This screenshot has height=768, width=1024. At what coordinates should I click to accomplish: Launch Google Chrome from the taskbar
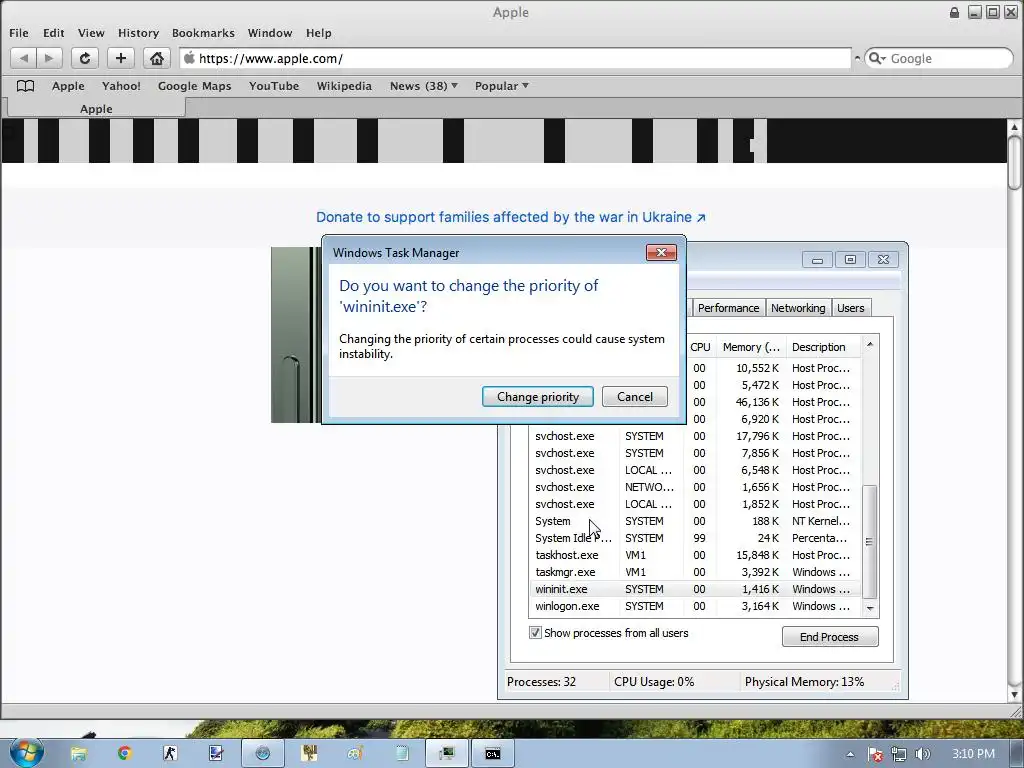tap(124, 754)
